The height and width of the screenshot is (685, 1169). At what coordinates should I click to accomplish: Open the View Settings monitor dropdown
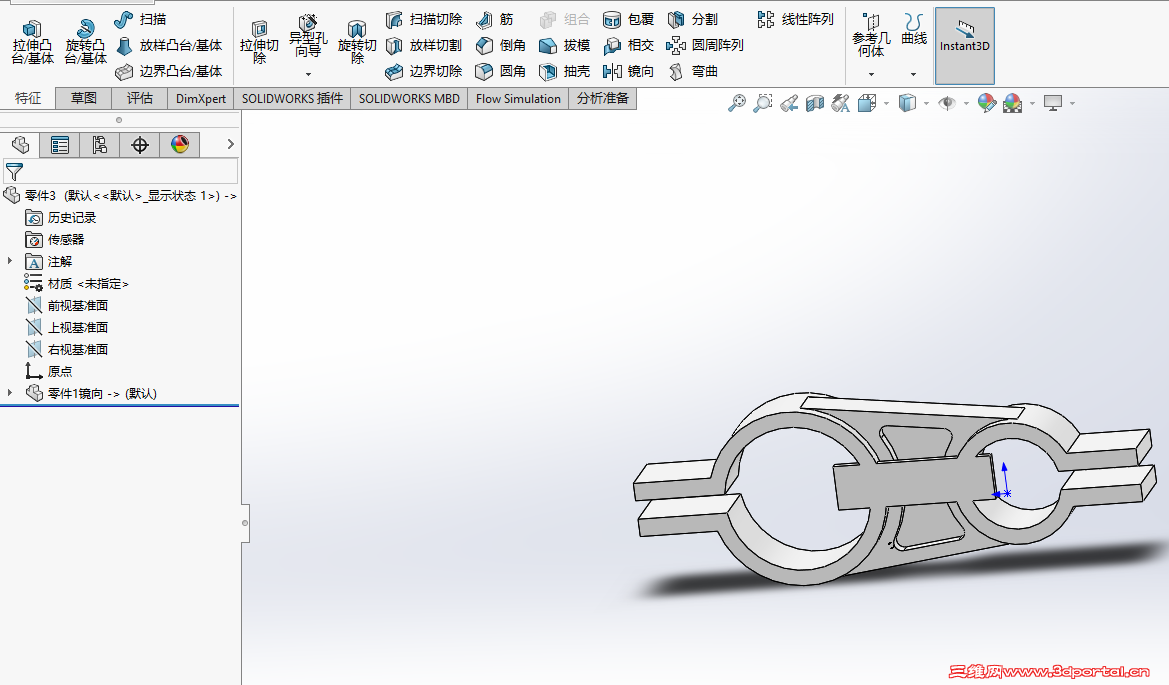pos(1072,104)
